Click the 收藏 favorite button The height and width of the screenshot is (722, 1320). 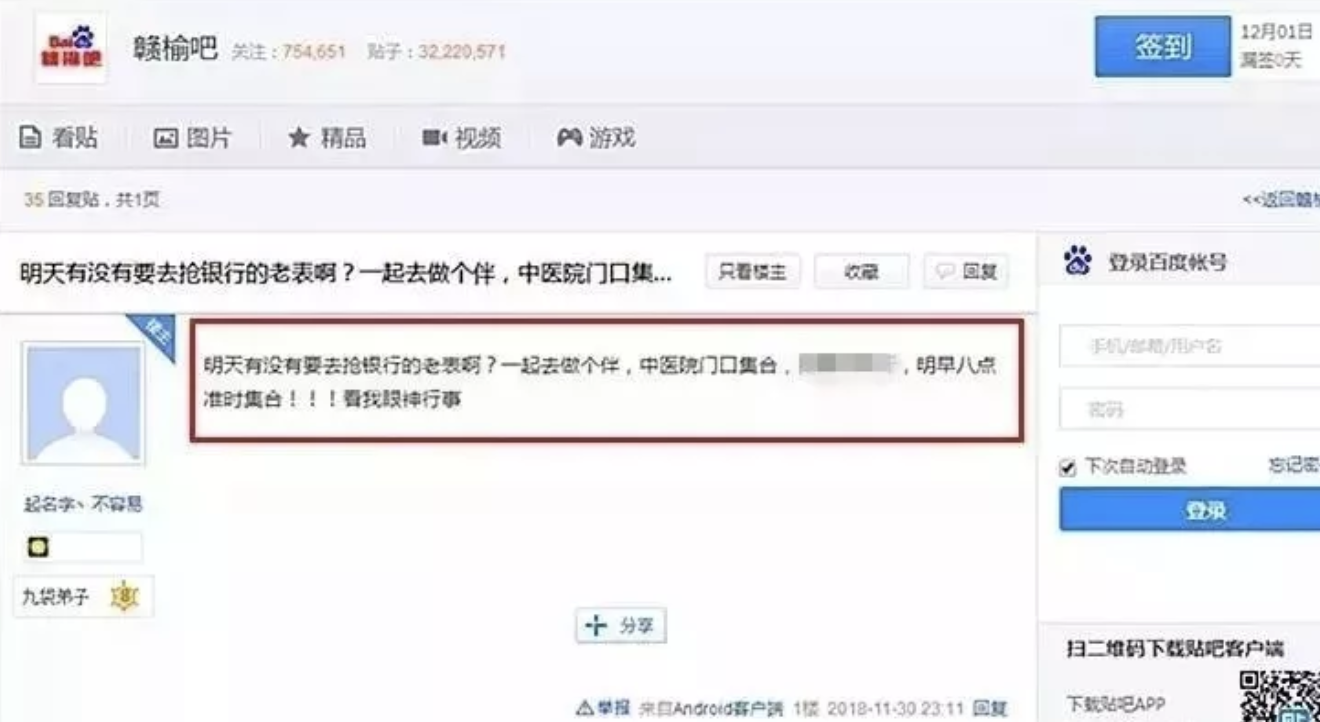tap(861, 272)
